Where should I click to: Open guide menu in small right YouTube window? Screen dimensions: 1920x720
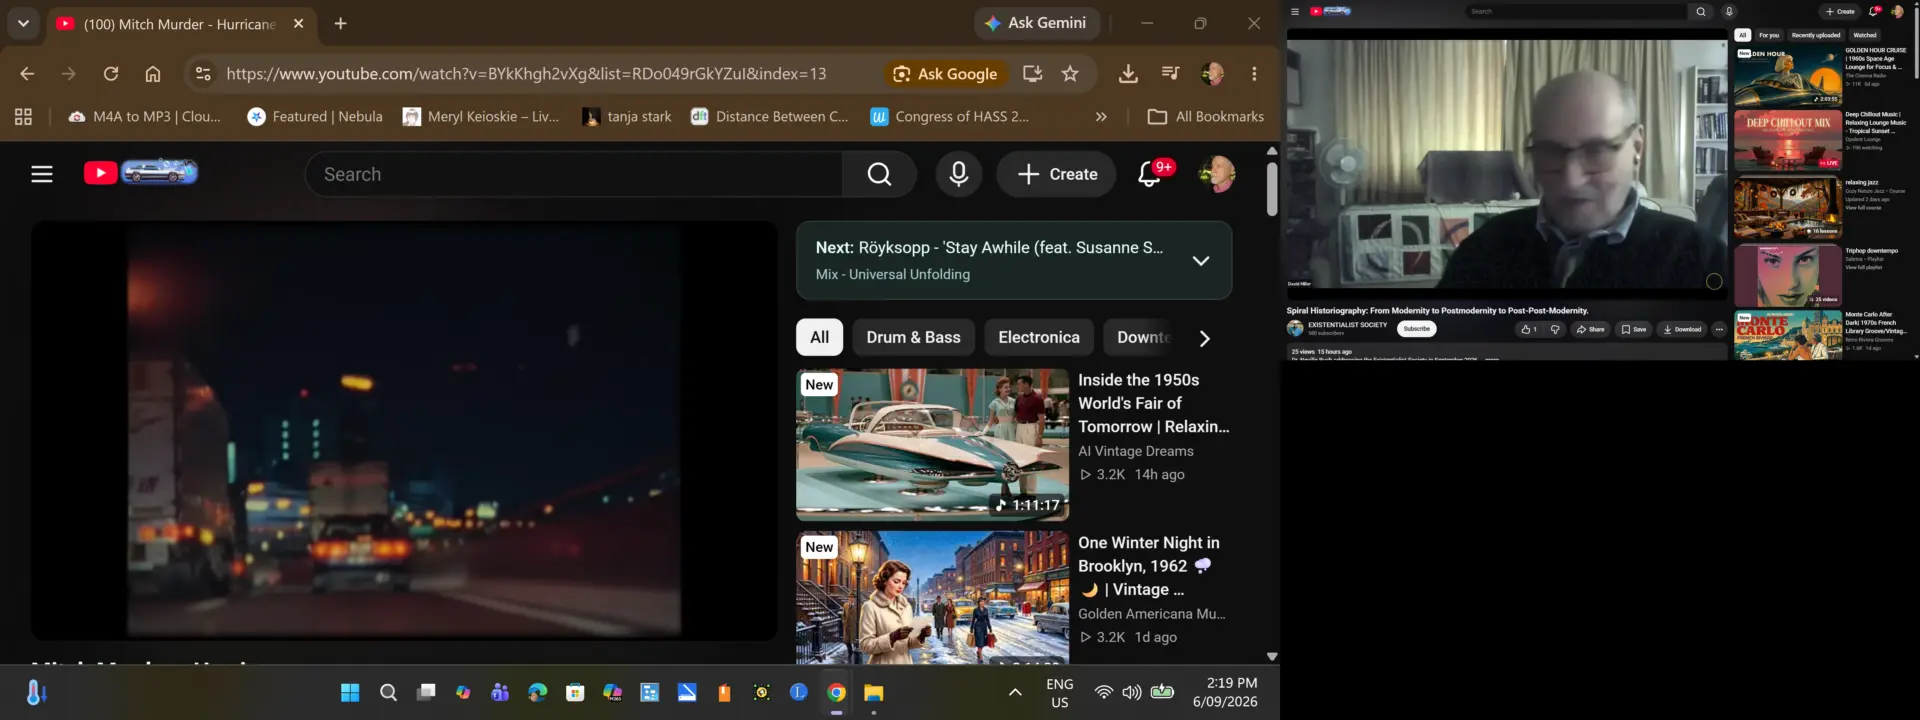[1295, 12]
